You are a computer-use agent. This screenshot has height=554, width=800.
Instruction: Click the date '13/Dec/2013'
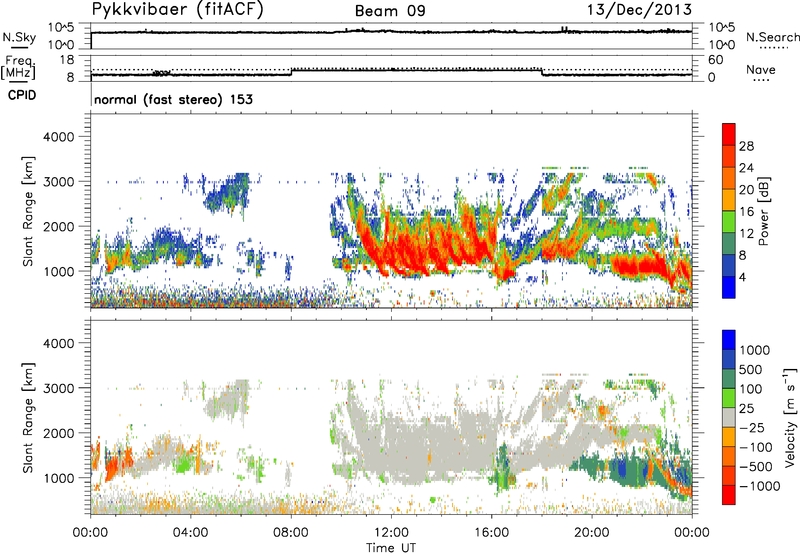pyautogui.click(x=639, y=9)
